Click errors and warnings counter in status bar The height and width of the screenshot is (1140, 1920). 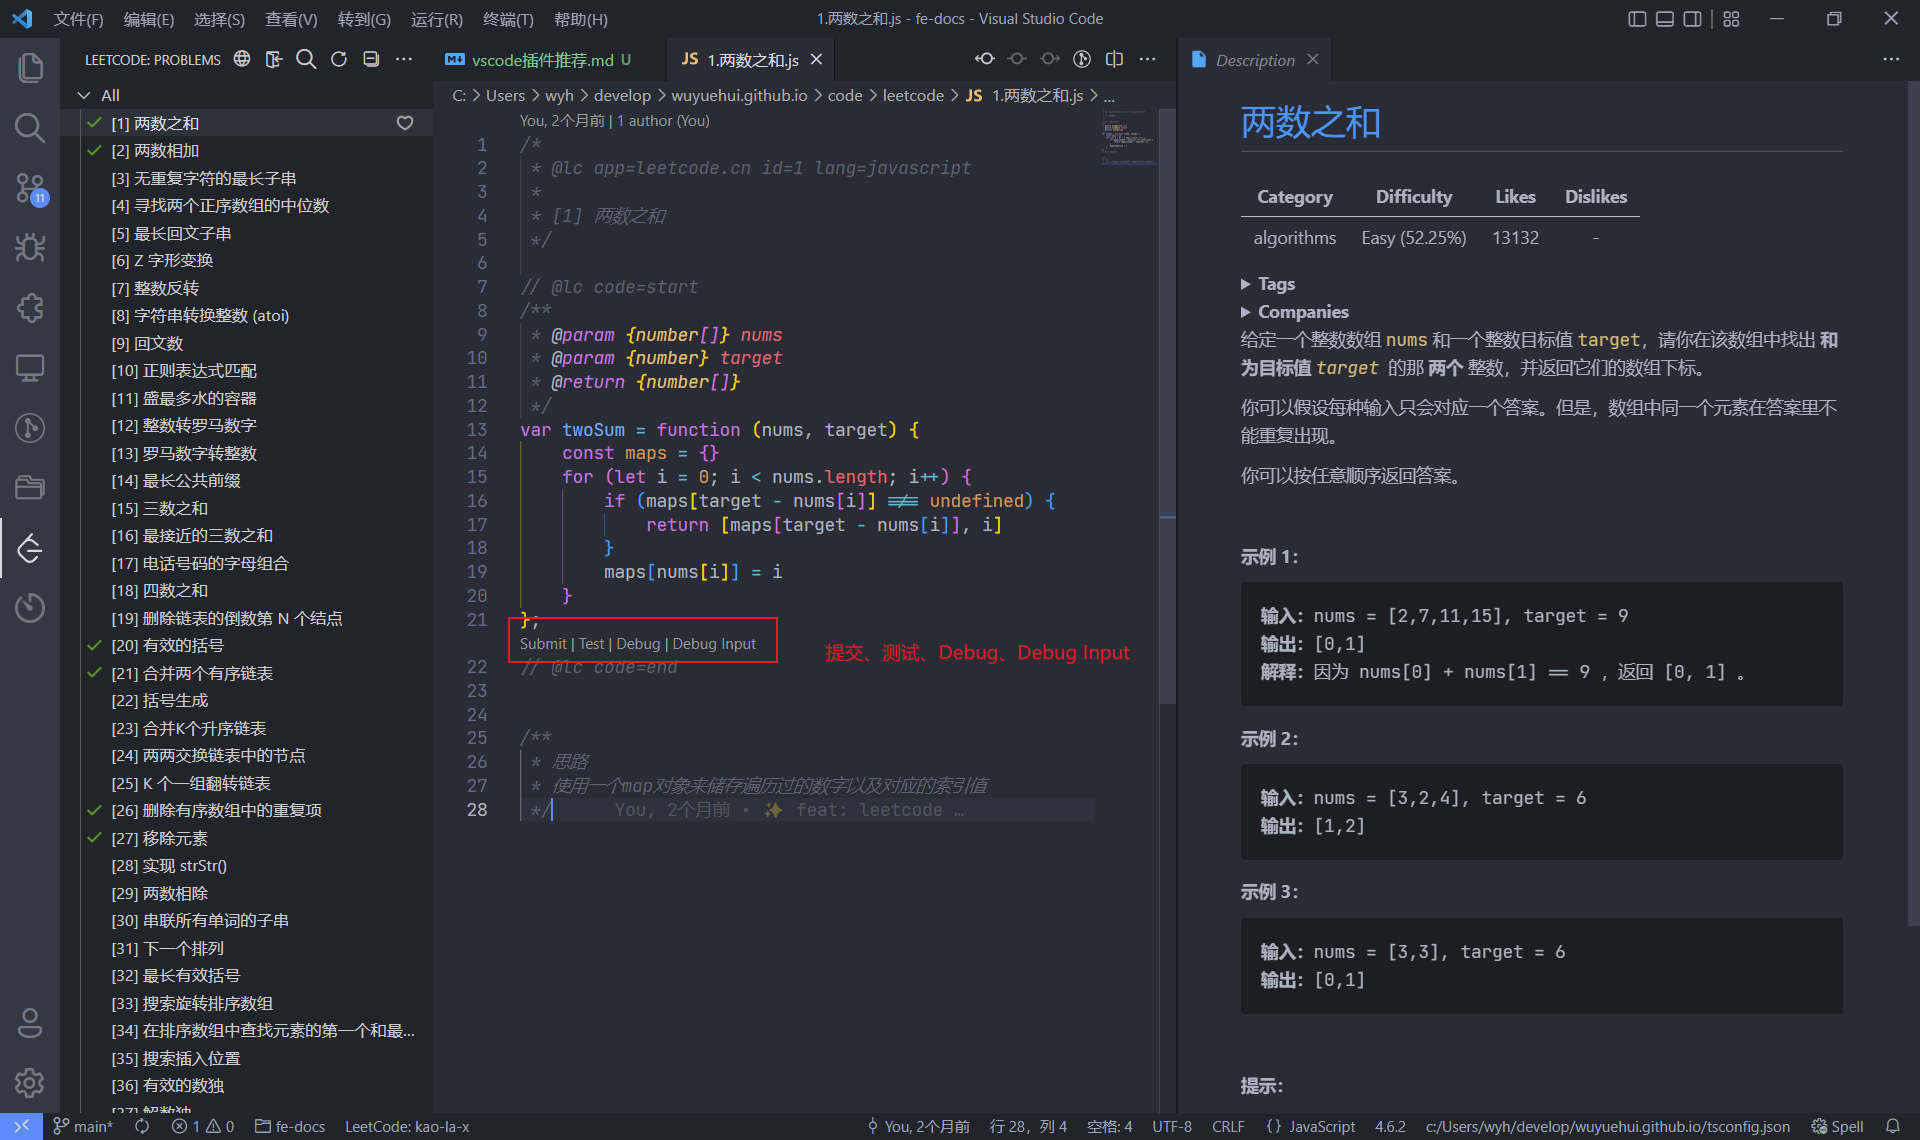[x=203, y=1126]
